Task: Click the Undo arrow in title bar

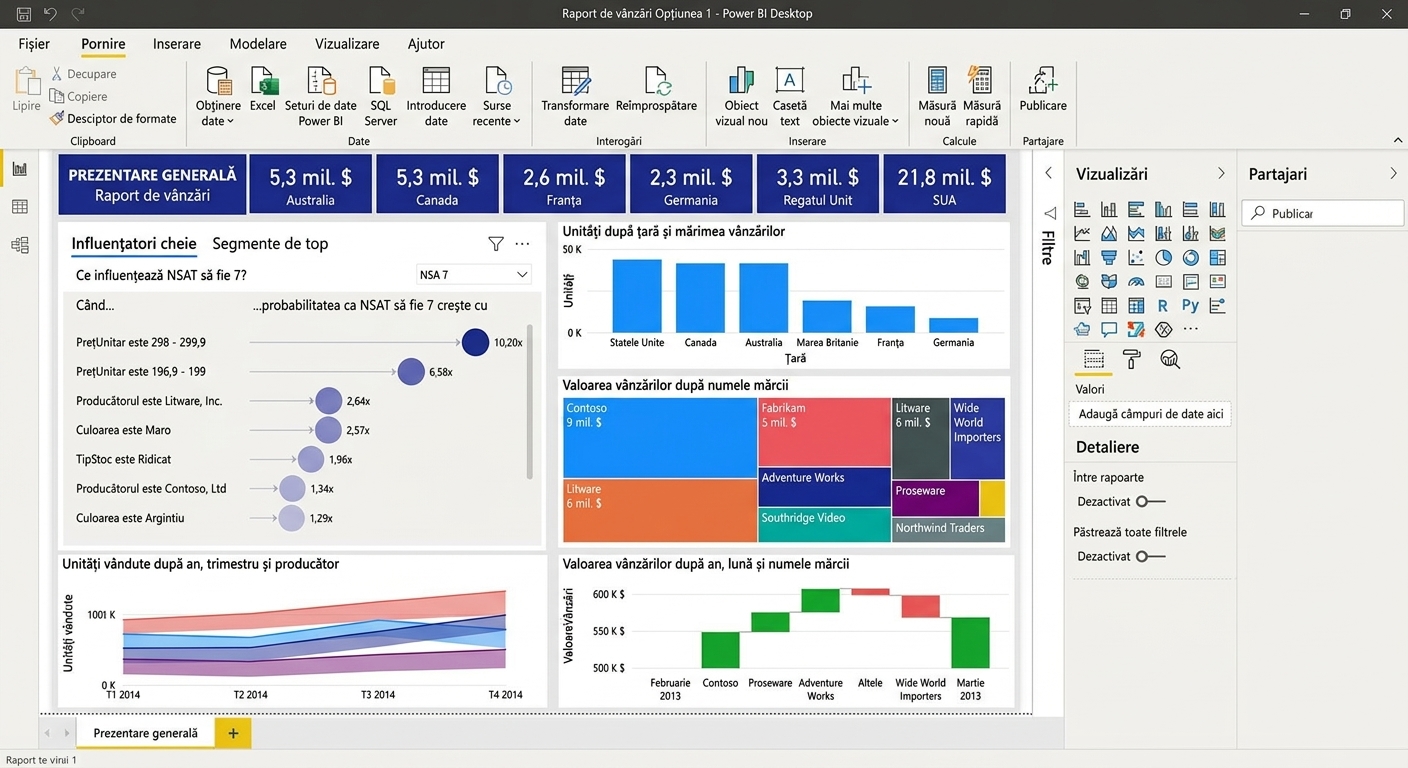Action: (51, 14)
